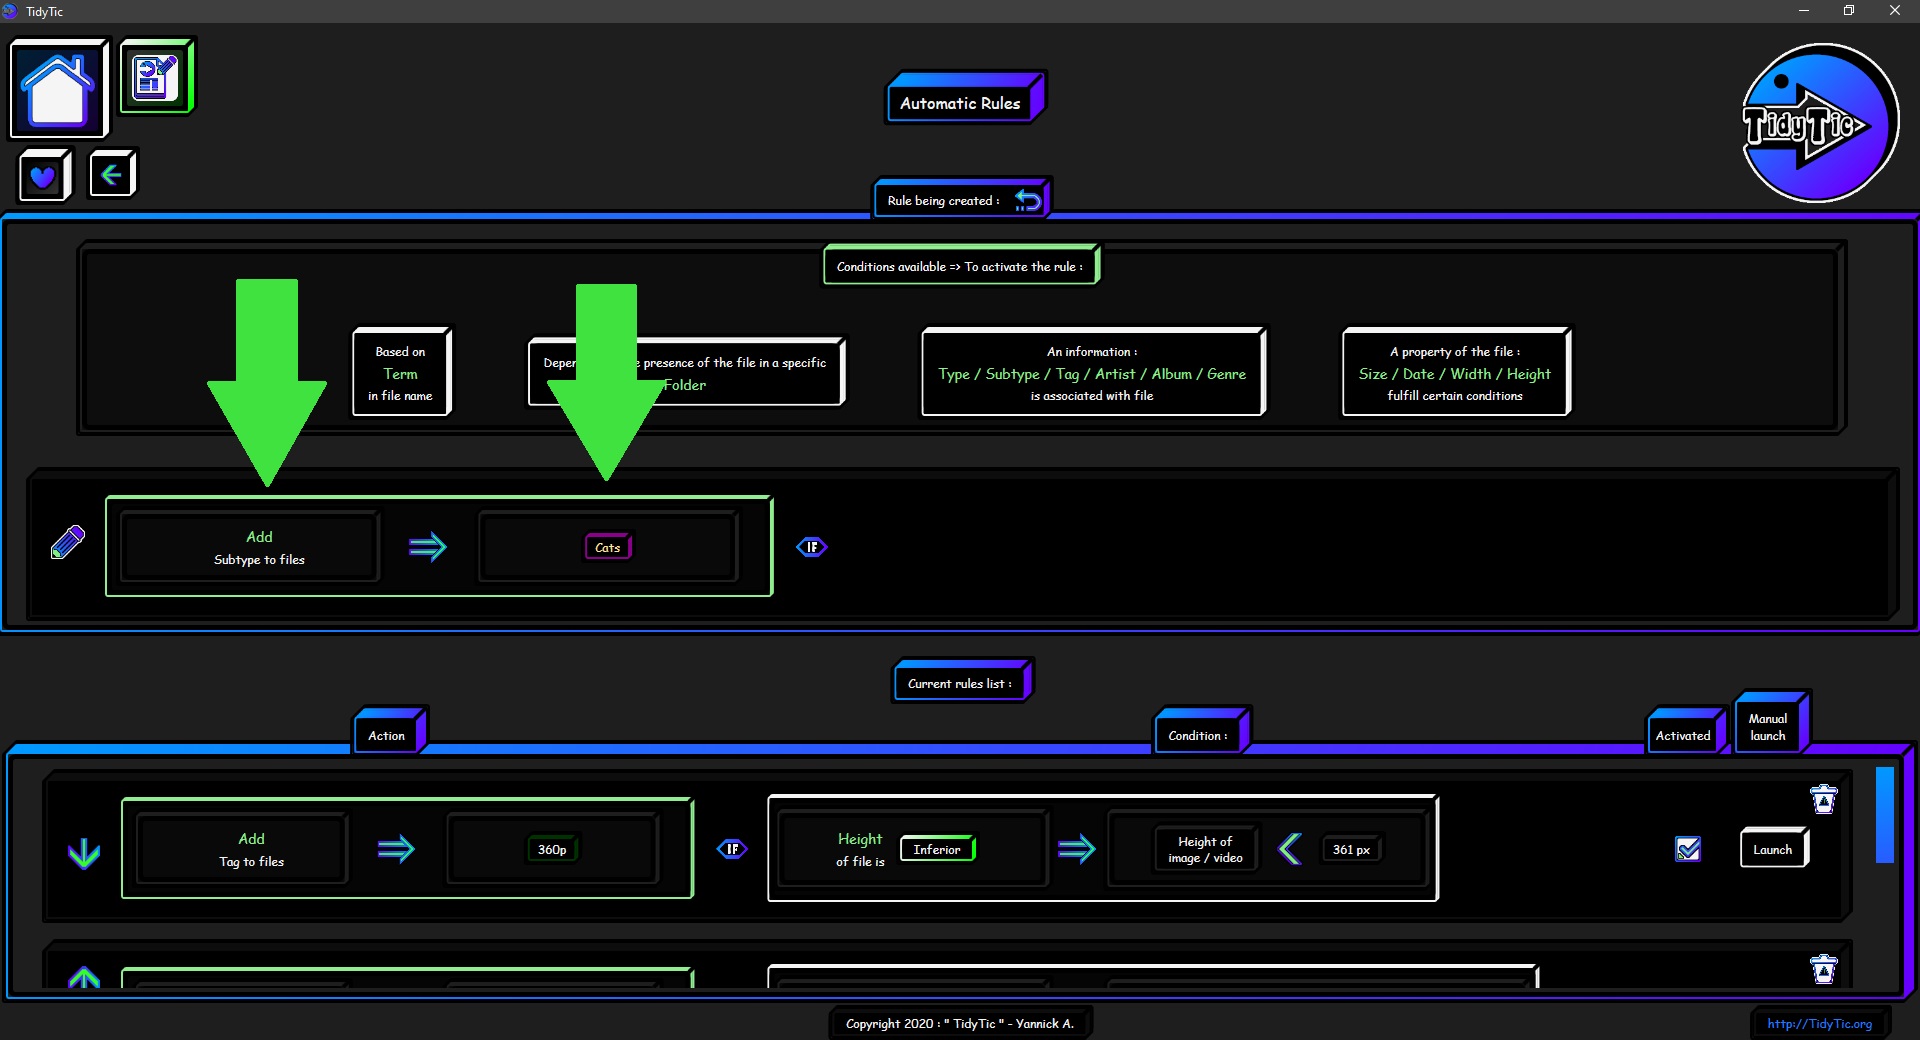
Task: Choose Type / Subtype / Tag information condition
Action: (x=1092, y=373)
